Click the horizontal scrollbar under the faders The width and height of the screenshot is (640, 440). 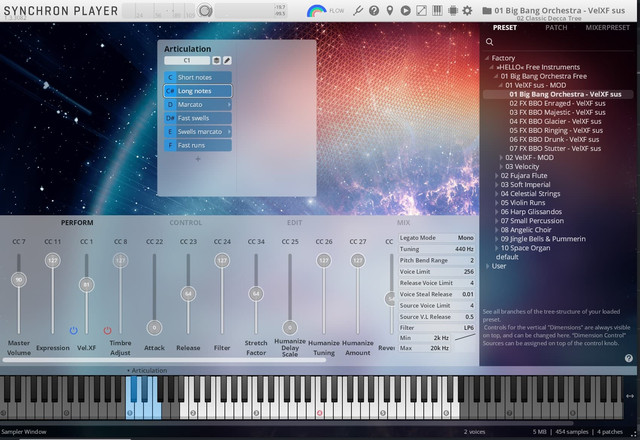click(x=164, y=360)
